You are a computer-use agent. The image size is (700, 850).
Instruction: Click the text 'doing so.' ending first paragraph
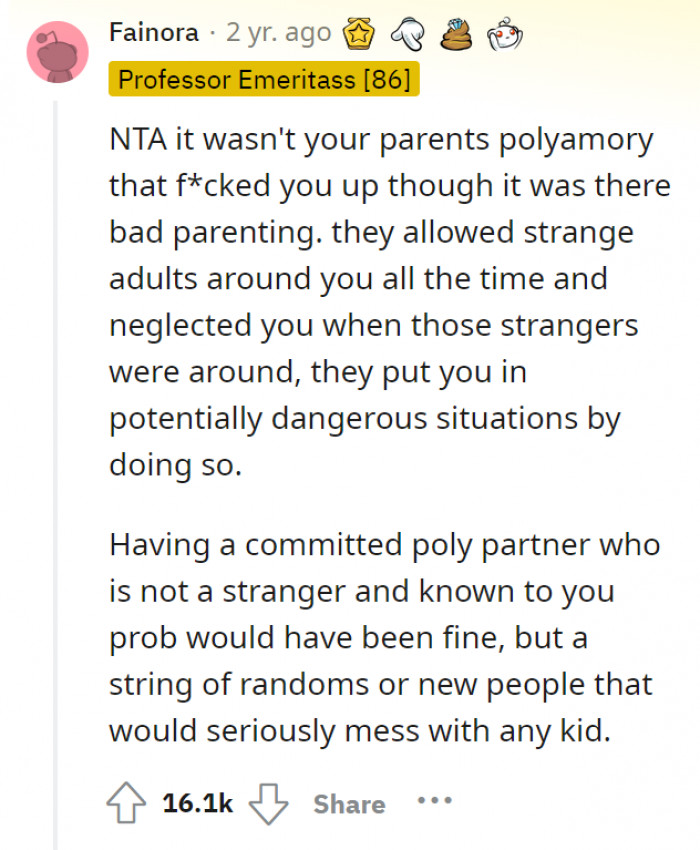click(x=175, y=465)
